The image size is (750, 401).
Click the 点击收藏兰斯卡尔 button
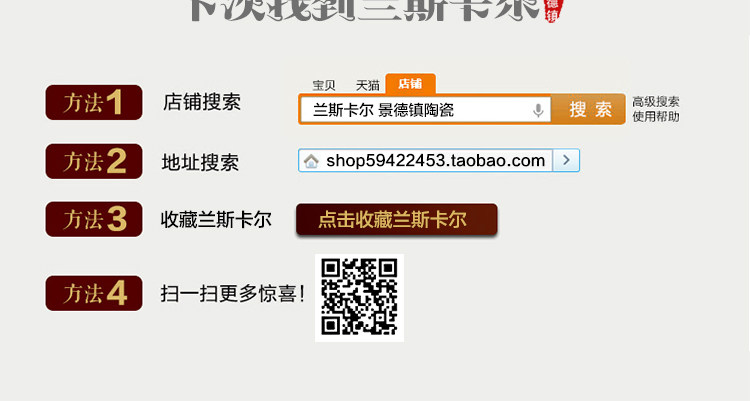pos(397,220)
